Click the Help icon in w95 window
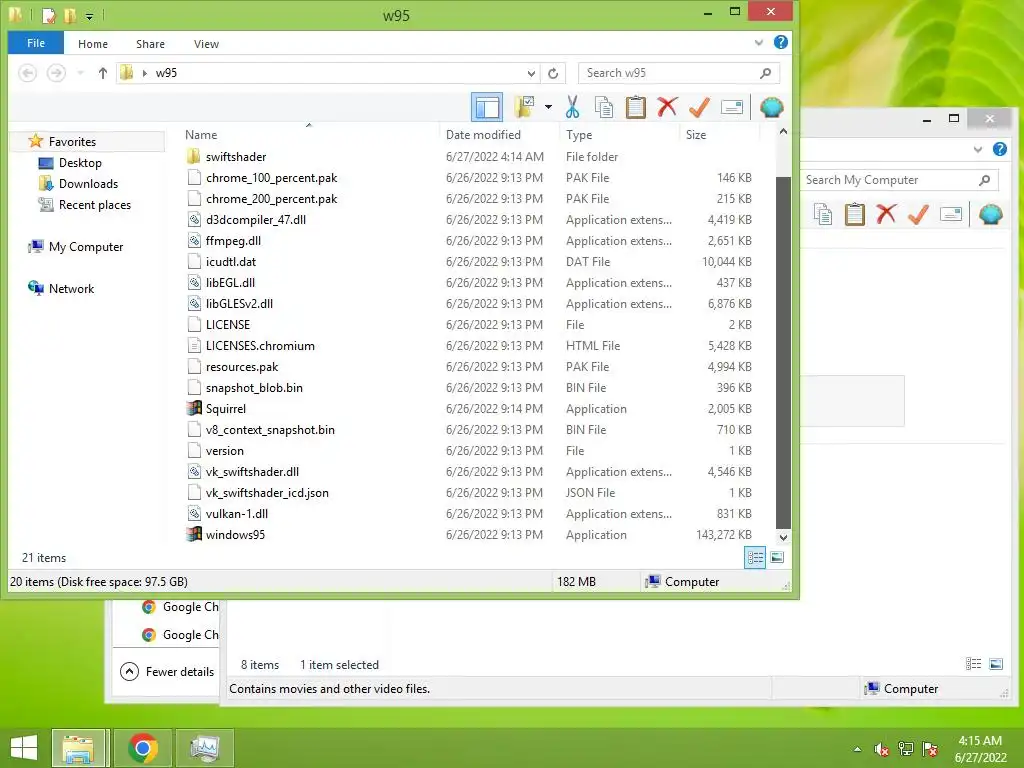Viewport: 1024px width, 768px height. pos(780,42)
